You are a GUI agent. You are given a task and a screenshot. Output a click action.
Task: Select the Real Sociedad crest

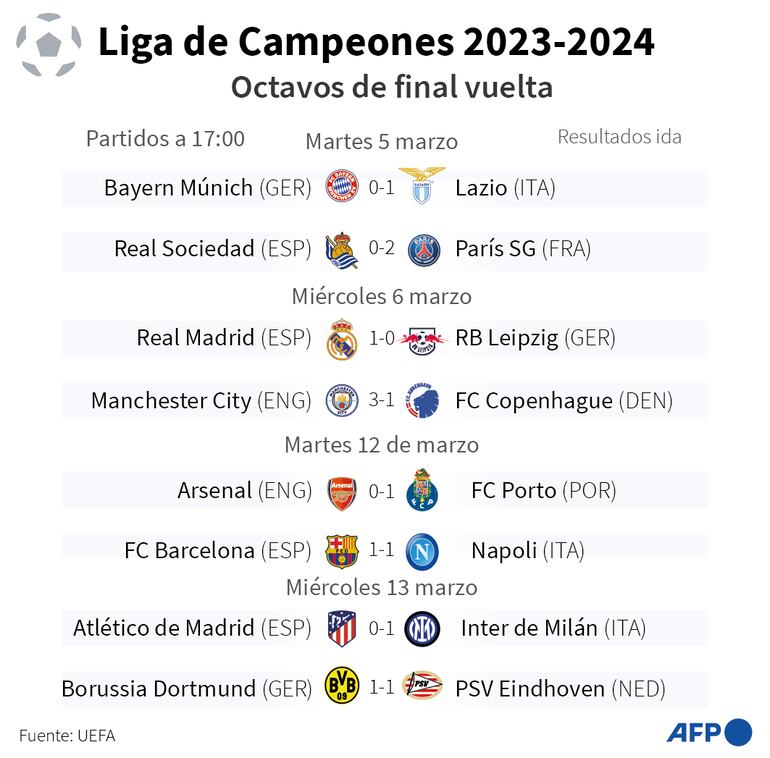click(x=342, y=250)
